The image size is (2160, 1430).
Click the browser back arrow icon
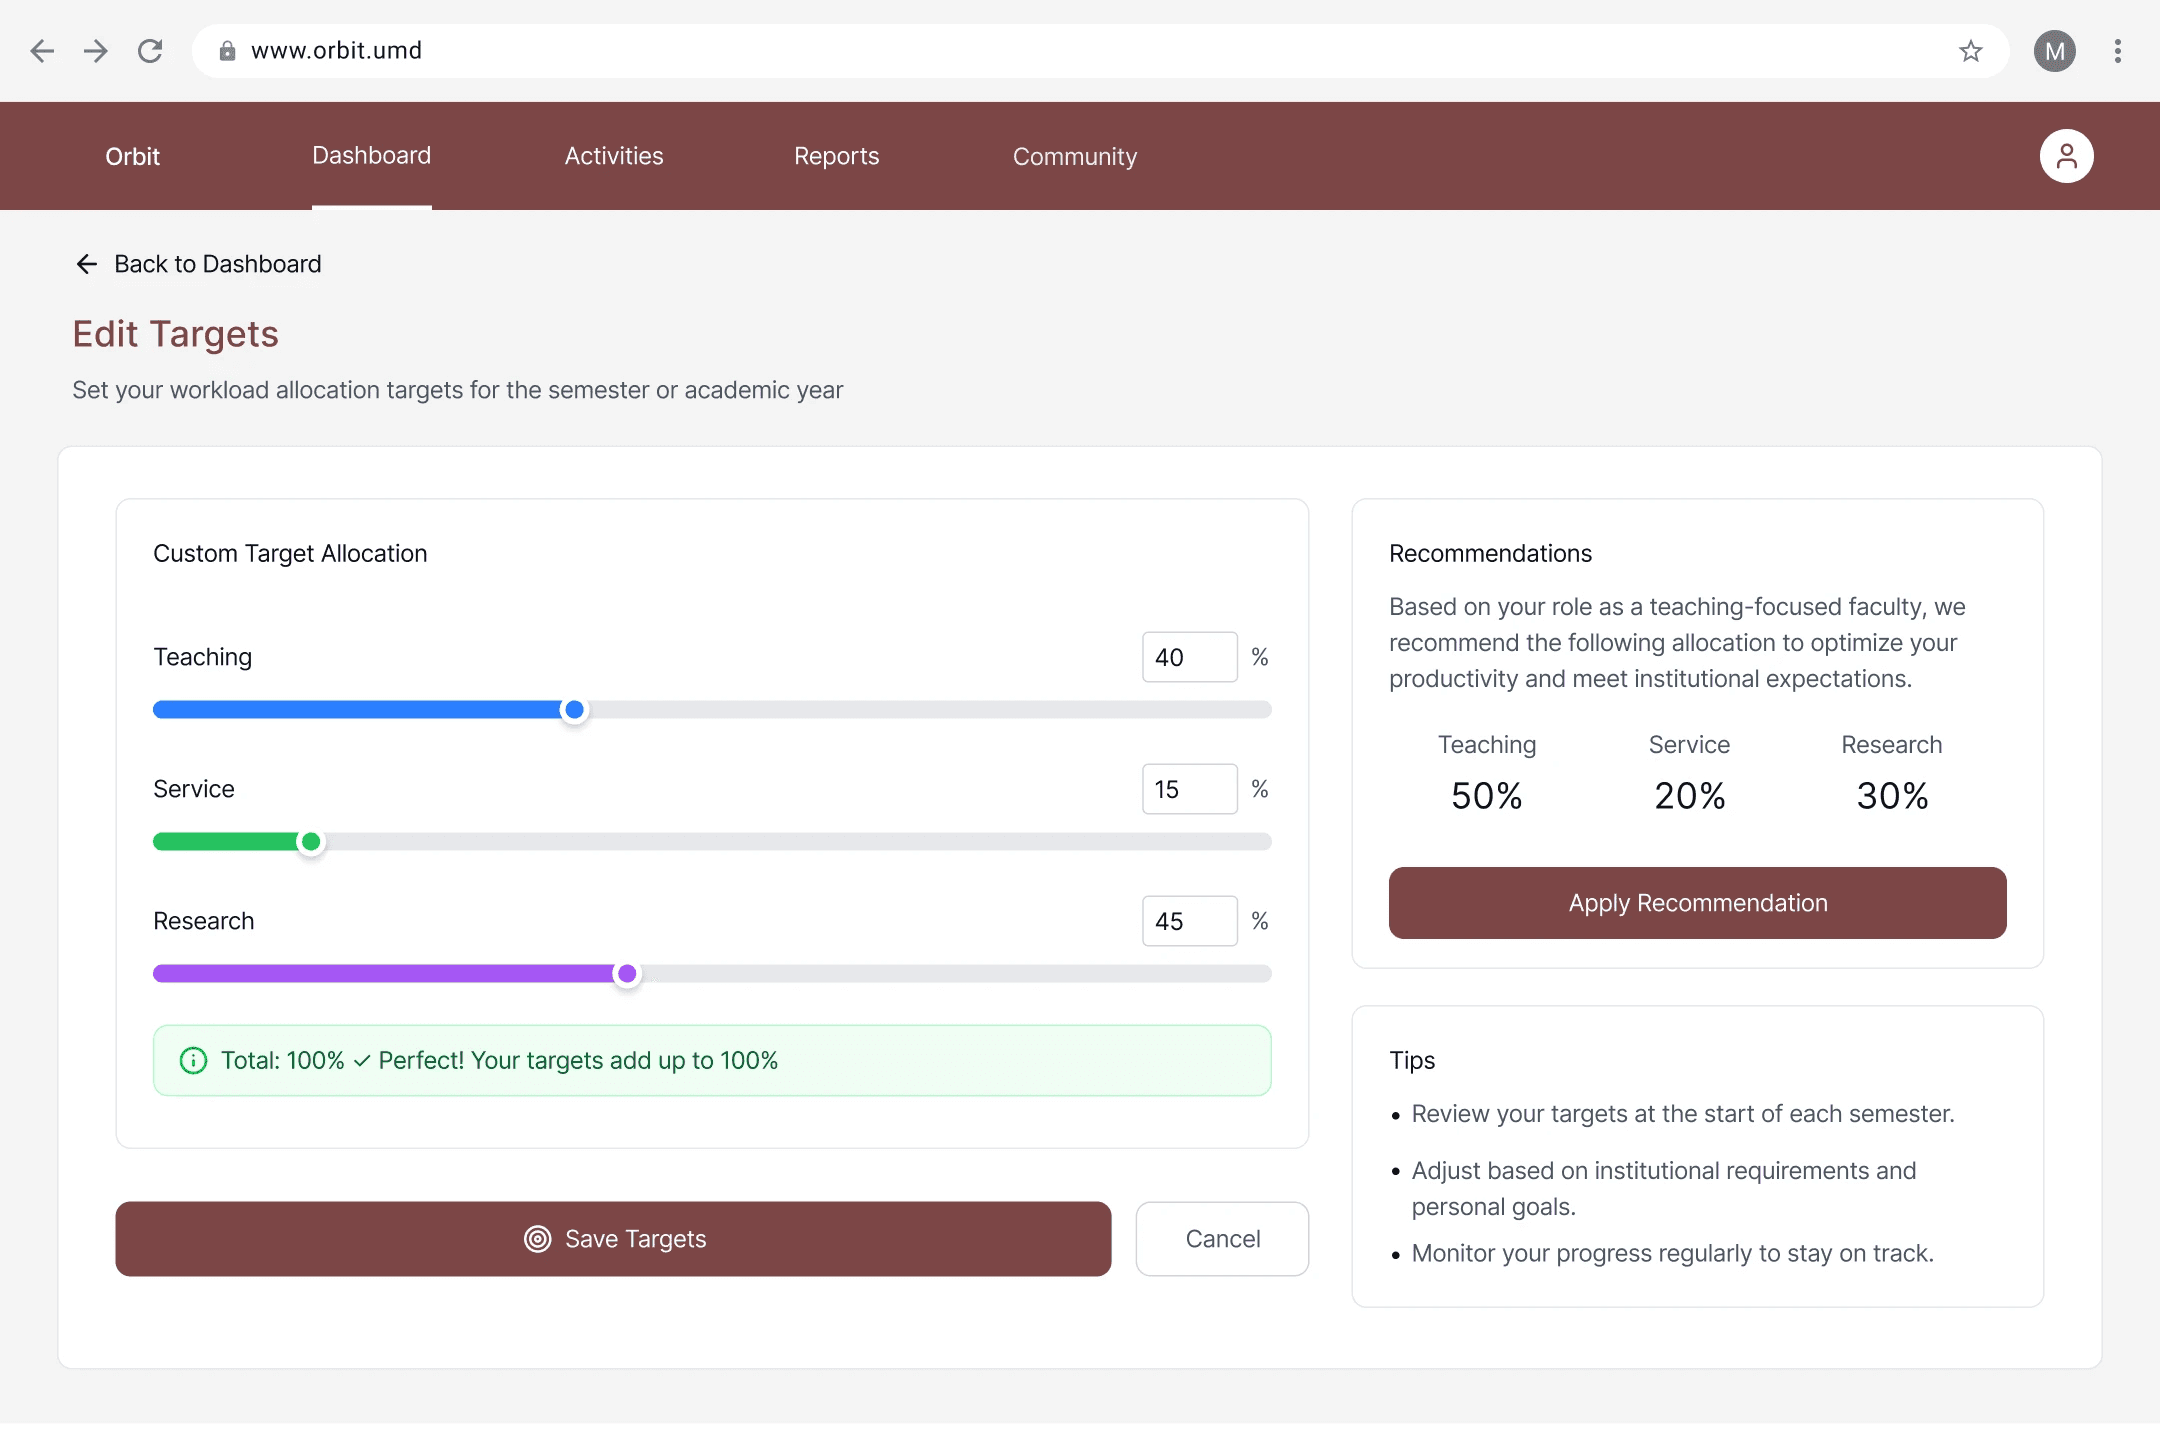[x=42, y=51]
